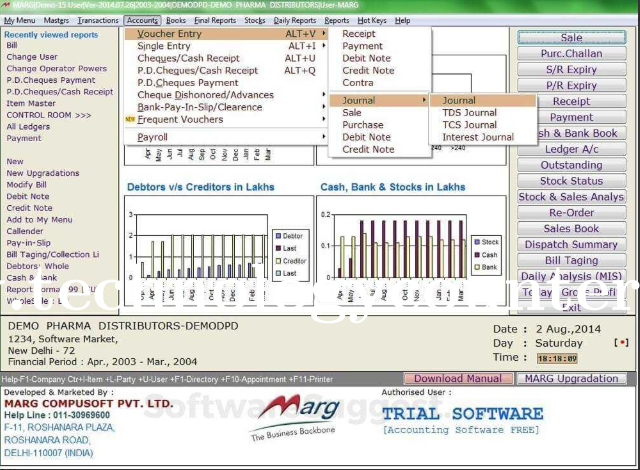Viewport: 640px width, 470px height.
Task: Click the MARG Upgradation button
Action: tap(571, 379)
